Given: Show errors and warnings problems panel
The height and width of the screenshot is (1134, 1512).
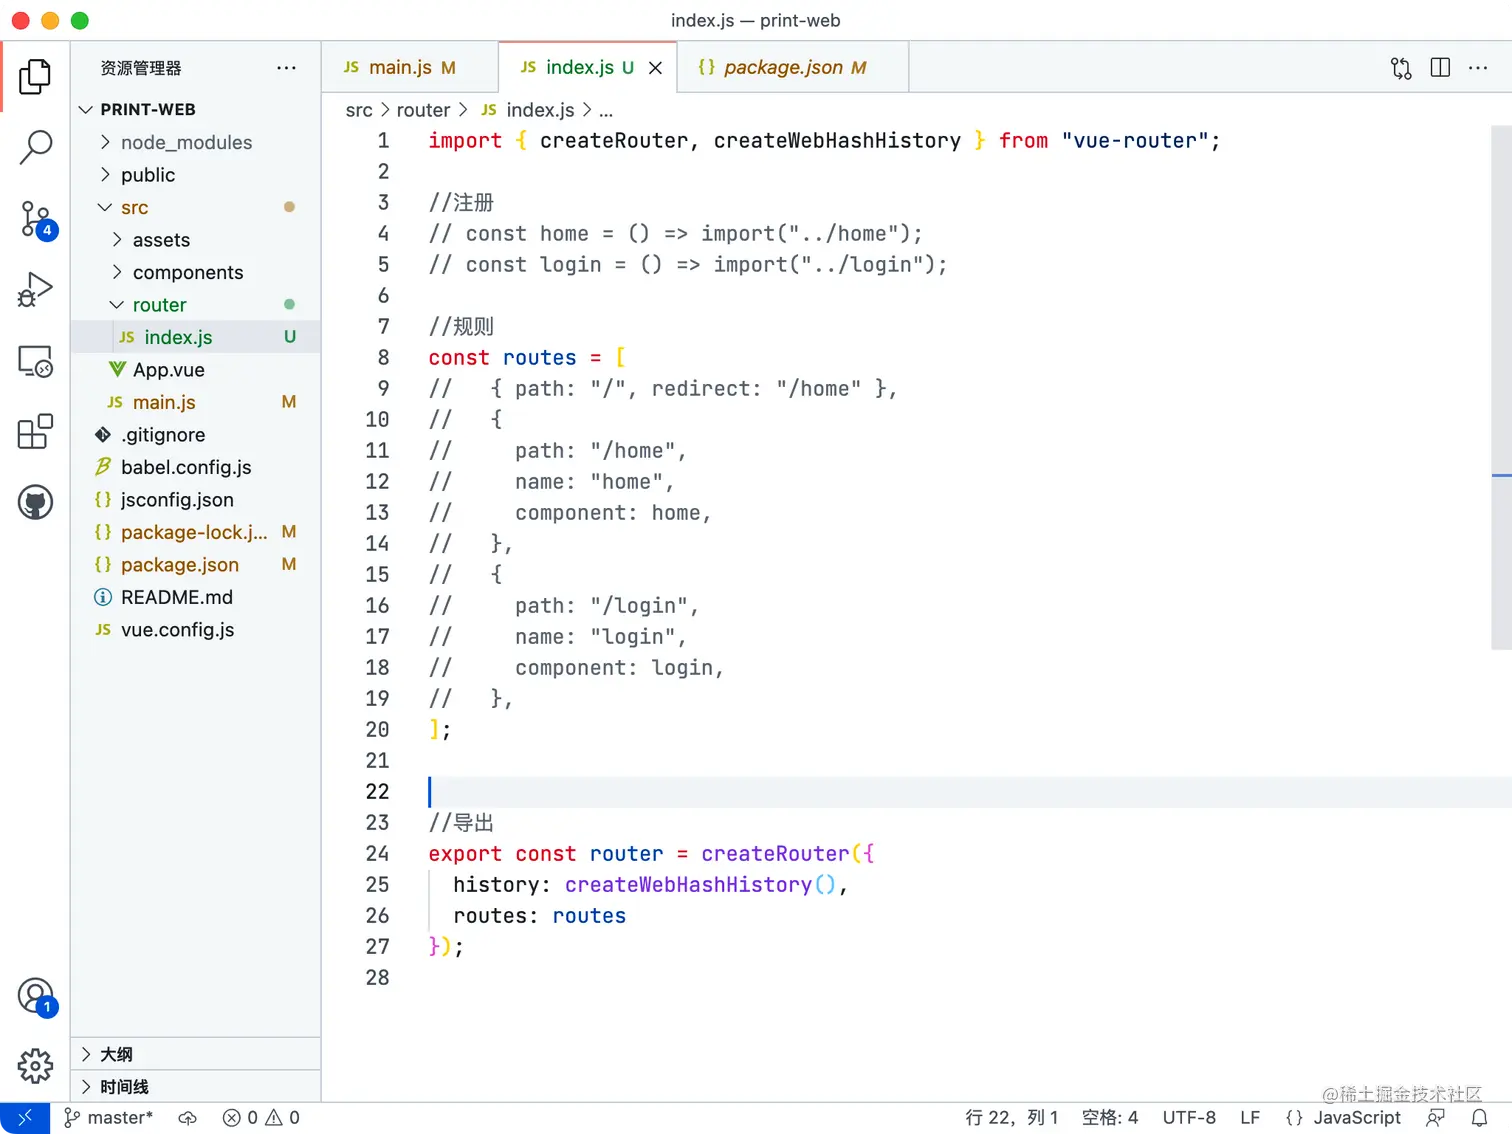Looking at the screenshot, I should pos(261,1118).
